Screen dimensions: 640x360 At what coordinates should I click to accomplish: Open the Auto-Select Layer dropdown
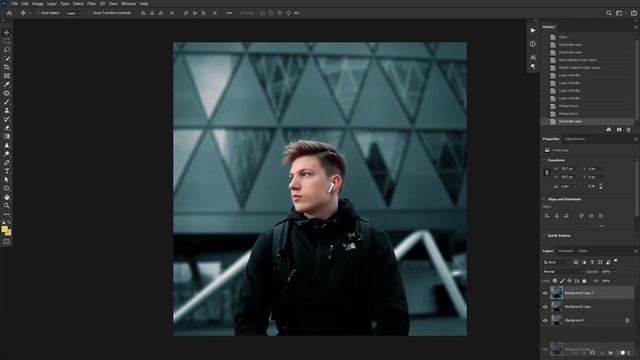click(73, 13)
